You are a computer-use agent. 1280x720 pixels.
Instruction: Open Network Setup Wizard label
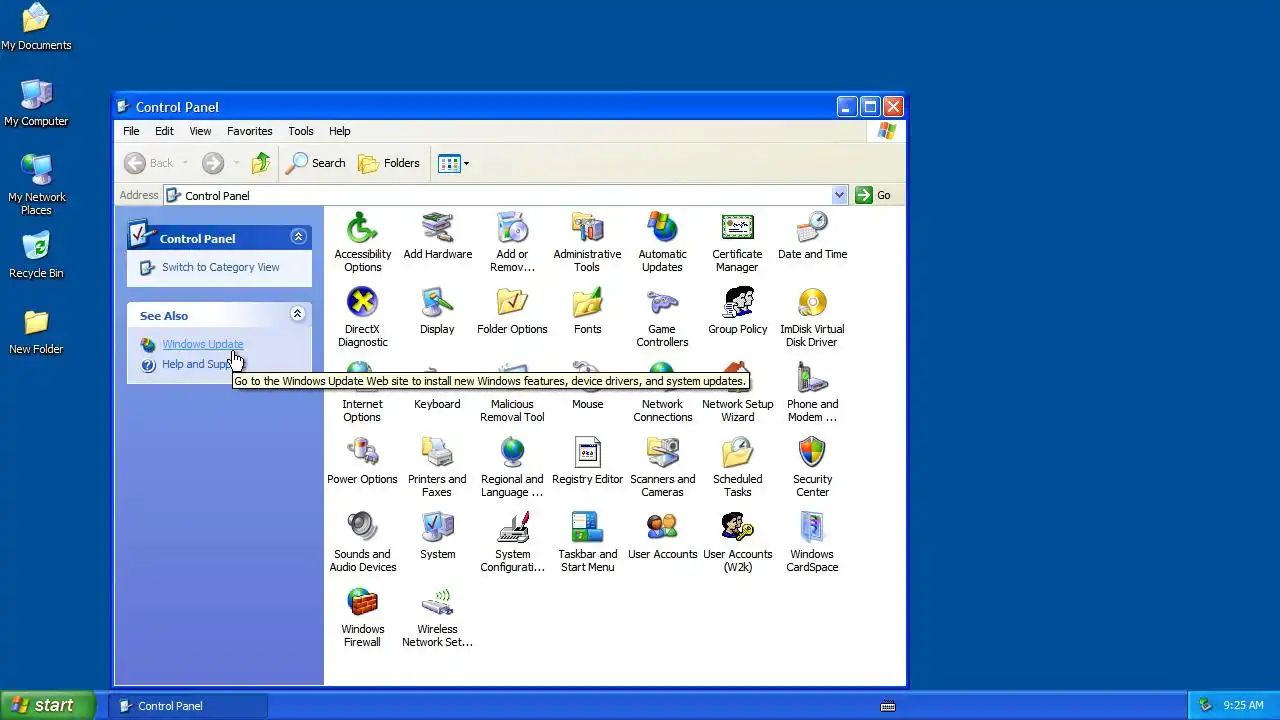coord(737,411)
